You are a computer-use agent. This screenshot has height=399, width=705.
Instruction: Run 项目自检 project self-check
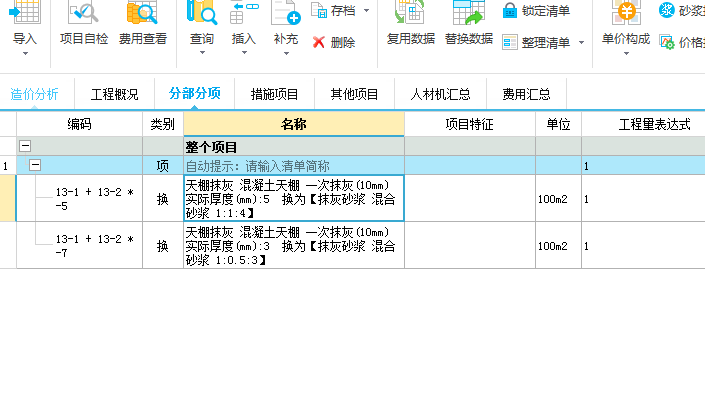pos(84,22)
